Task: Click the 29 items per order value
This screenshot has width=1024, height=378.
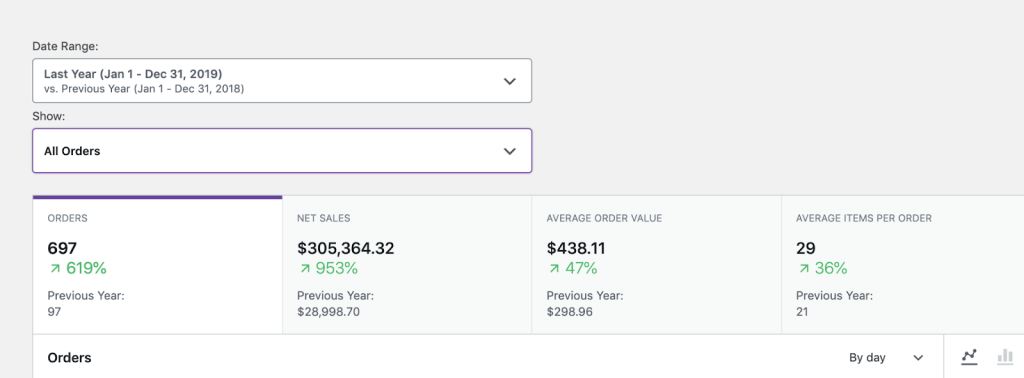Action: pos(806,249)
